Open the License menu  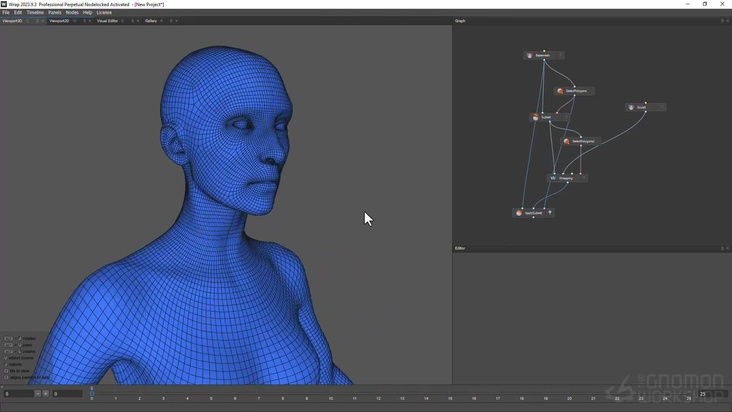(x=104, y=13)
